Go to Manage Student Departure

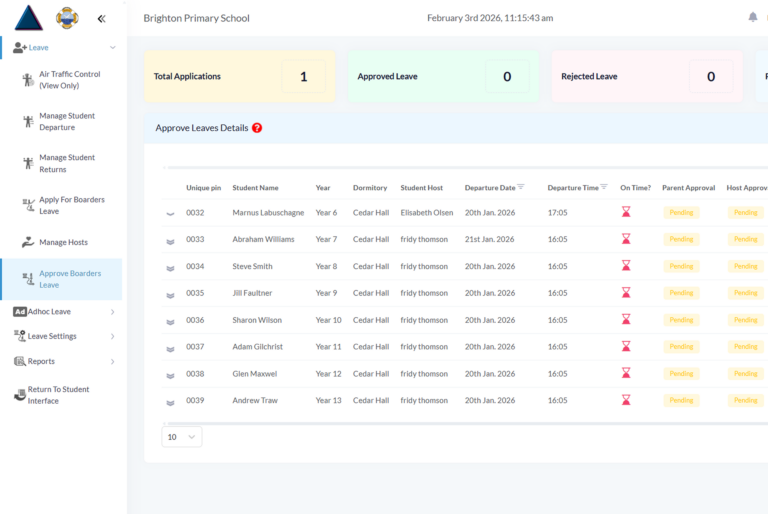point(67,122)
